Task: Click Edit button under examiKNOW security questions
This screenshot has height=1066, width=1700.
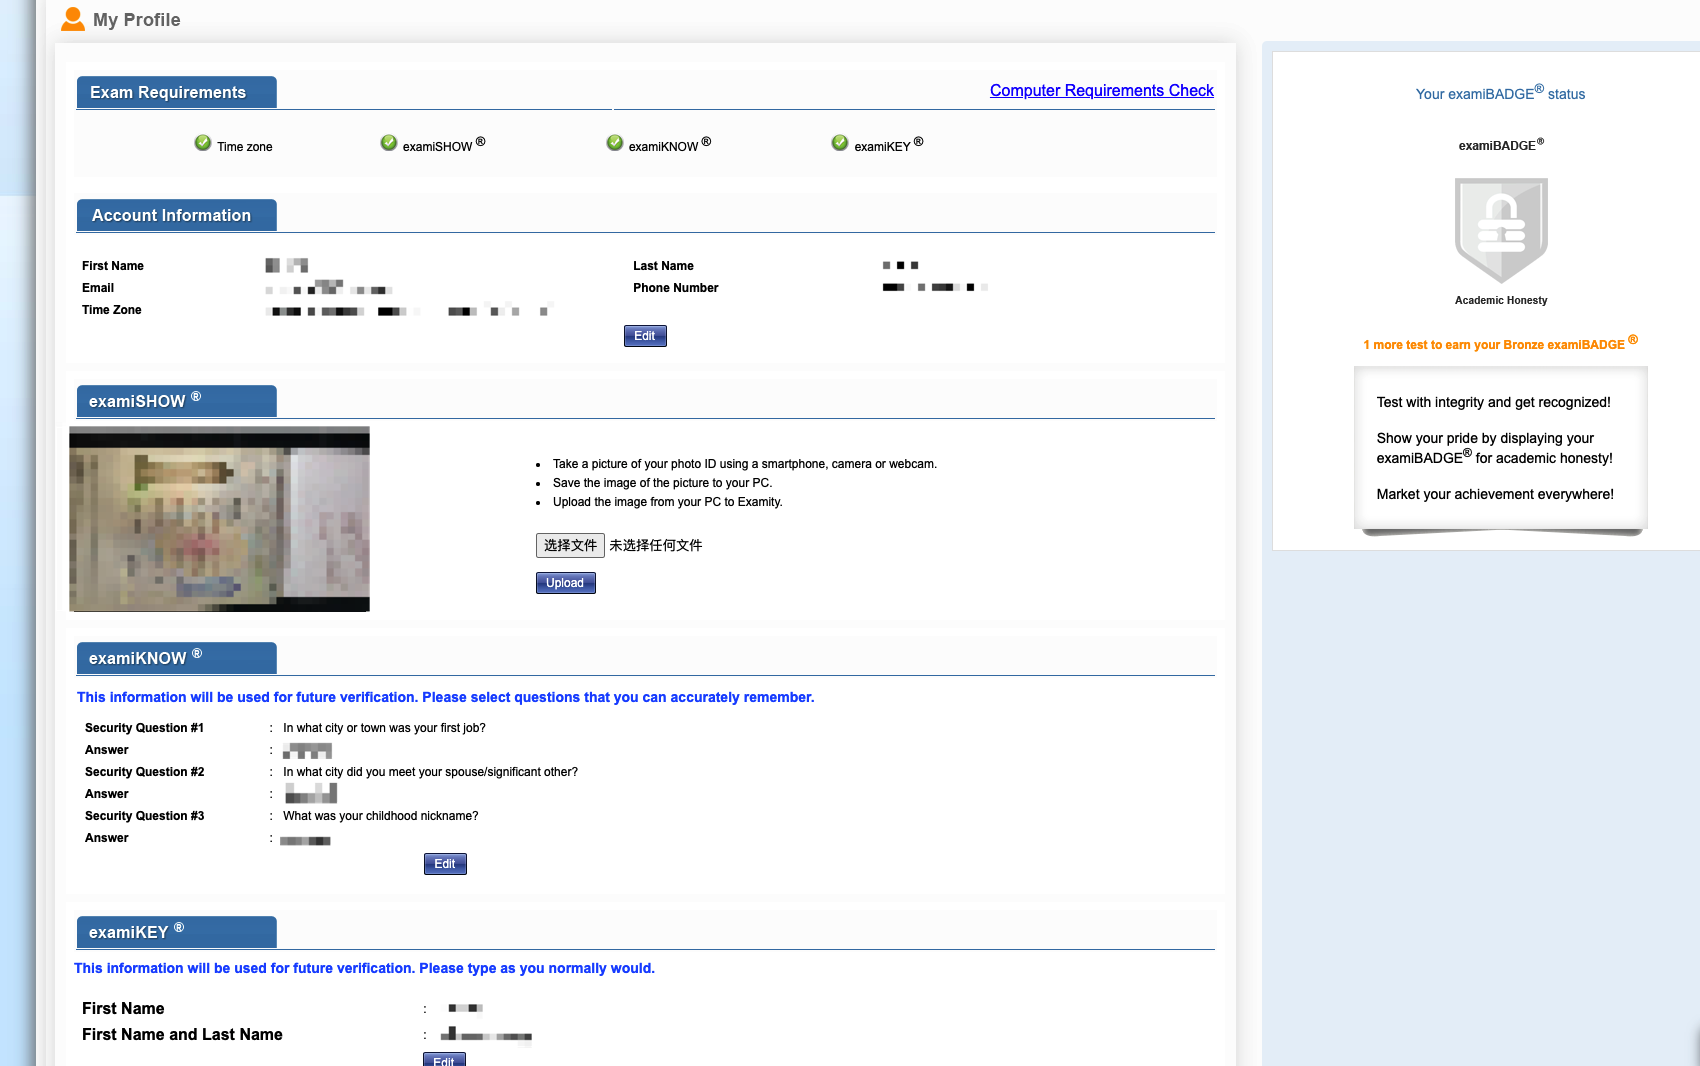Action: click(x=445, y=864)
